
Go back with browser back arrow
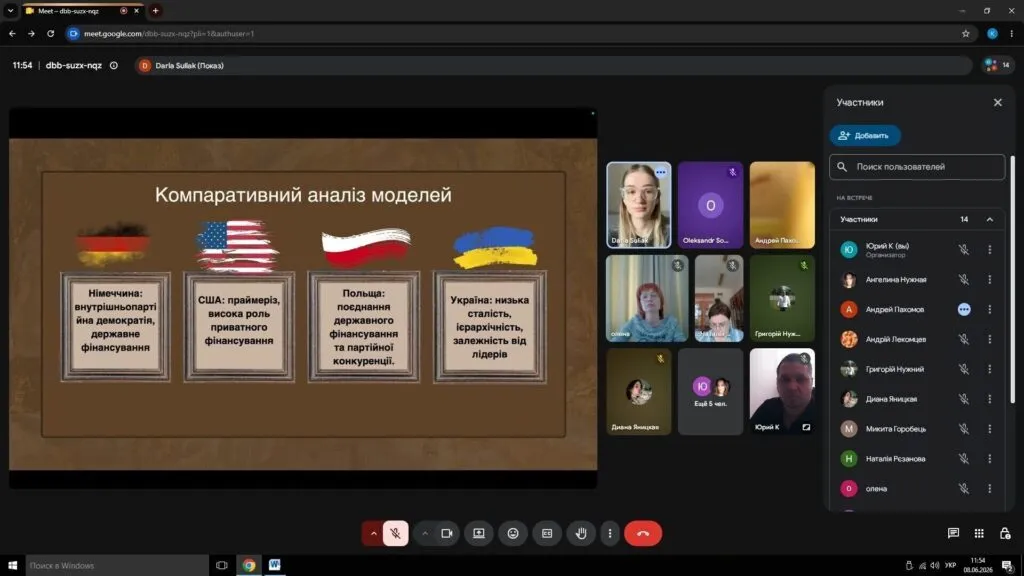[x=12, y=33]
